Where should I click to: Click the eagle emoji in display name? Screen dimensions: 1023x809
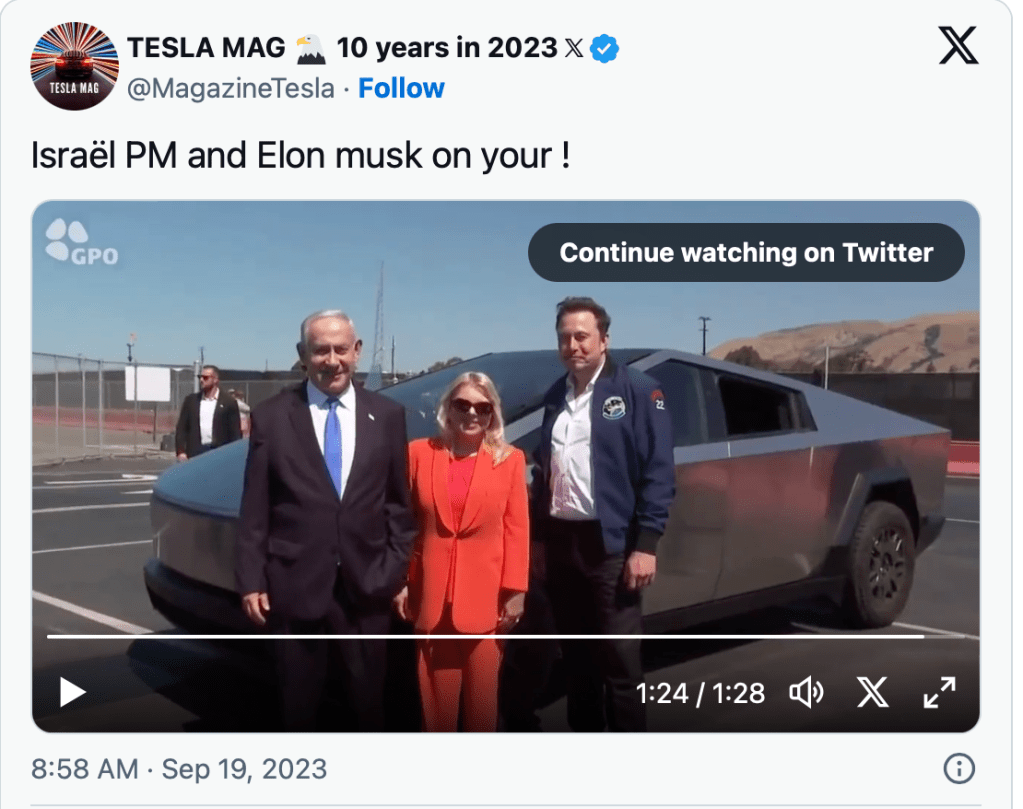(x=311, y=47)
